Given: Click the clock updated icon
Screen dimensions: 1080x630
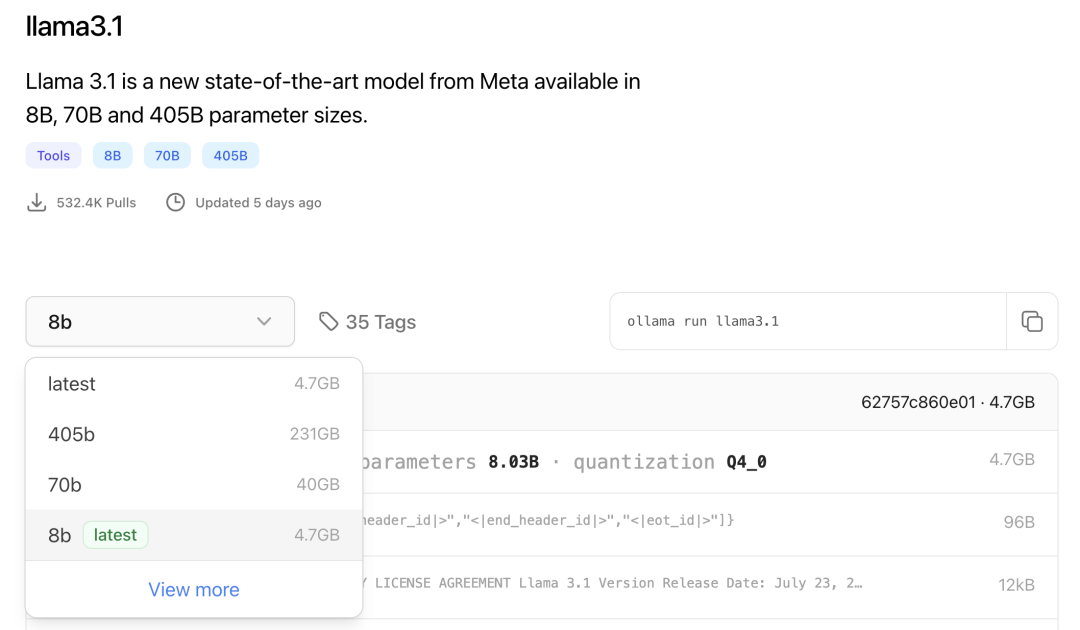Looking at the screenshot, I should pyautogui.click(x=176, y=203).
